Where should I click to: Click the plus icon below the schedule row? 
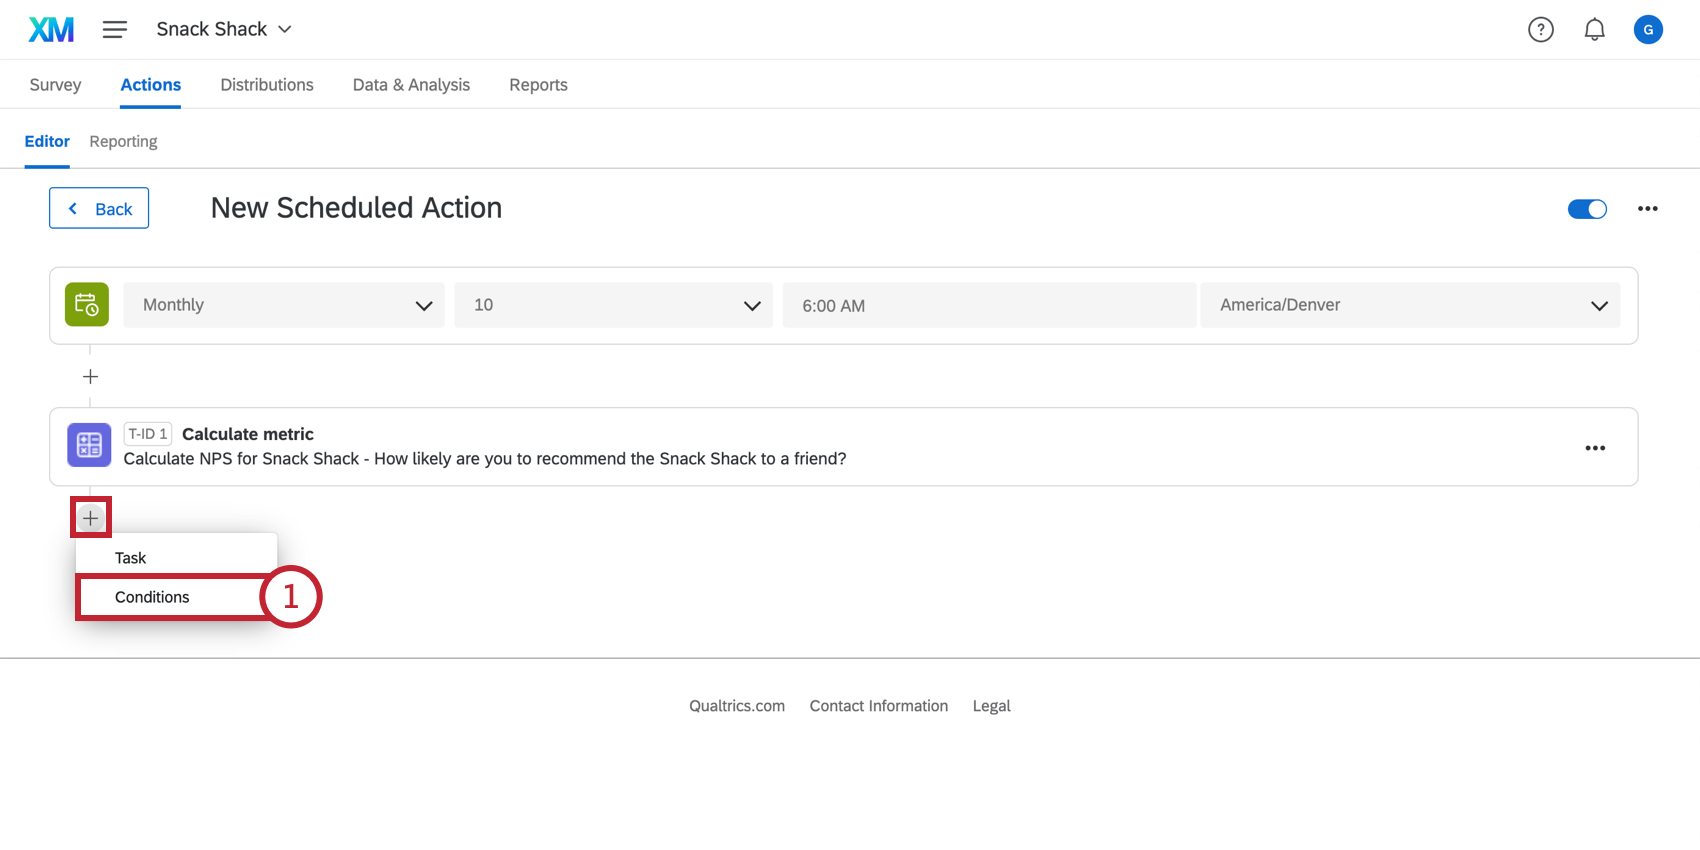90,377
